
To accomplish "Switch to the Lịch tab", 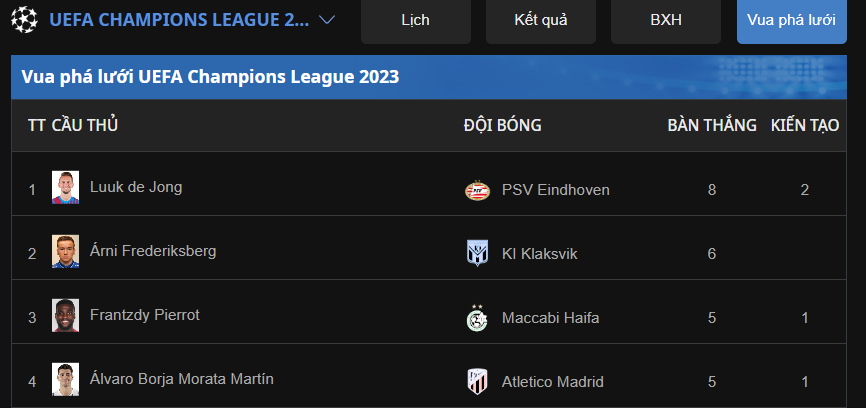I will (416, 20).
